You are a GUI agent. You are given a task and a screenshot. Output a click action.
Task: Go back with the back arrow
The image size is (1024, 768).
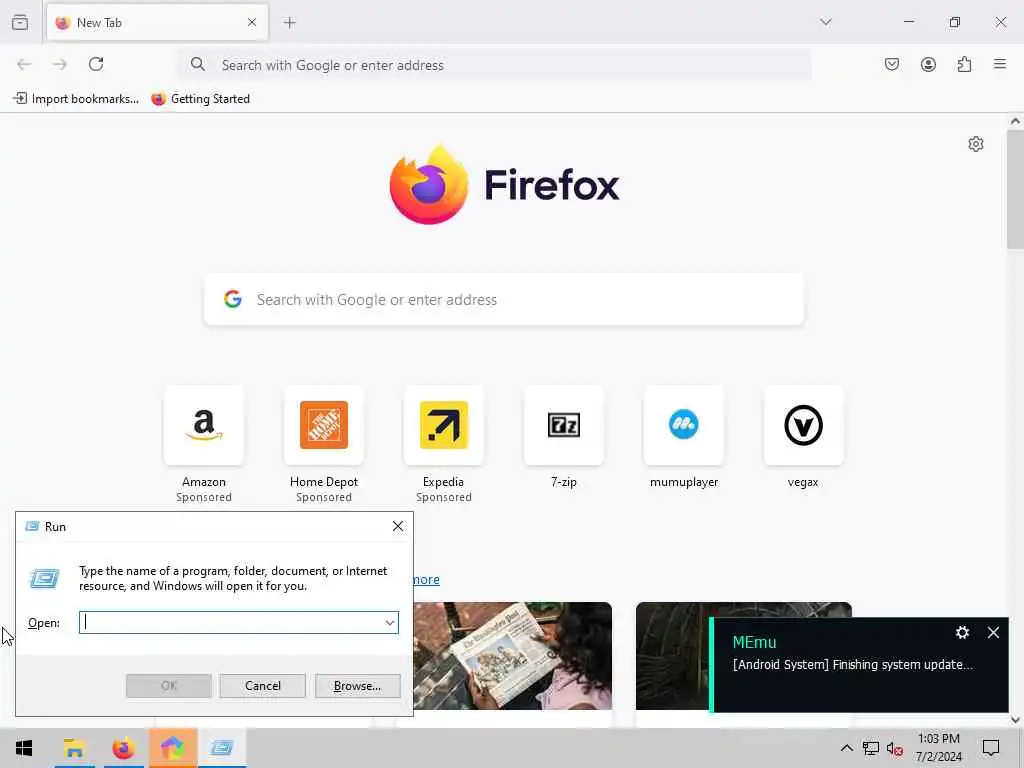(x=24, y=64)
